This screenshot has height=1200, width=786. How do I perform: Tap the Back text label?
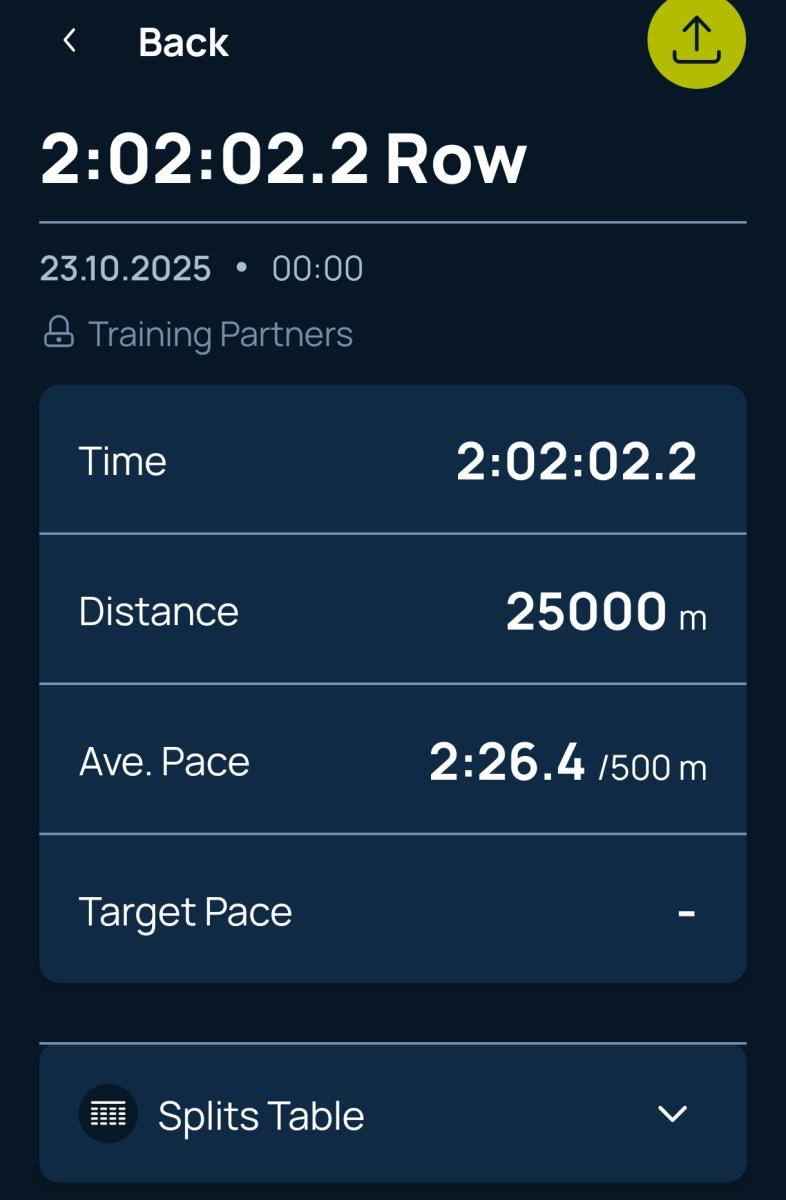tap(183, 42)
